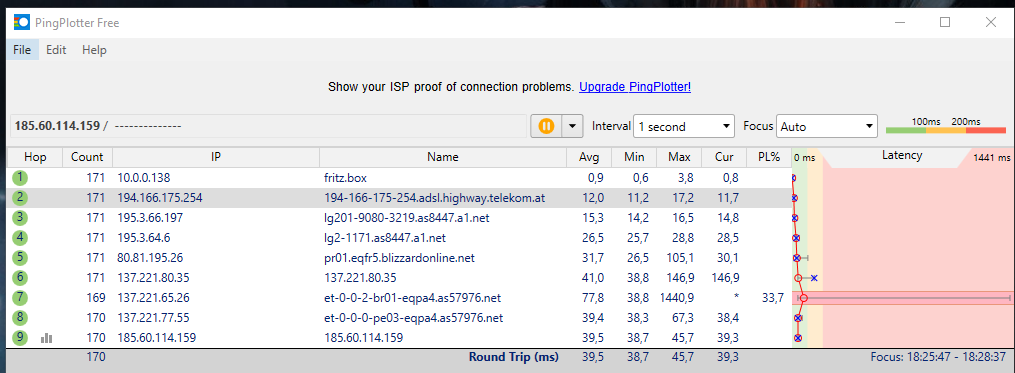
Task: Click IP address 80.81.195.26
Action: tap(150, 258)
